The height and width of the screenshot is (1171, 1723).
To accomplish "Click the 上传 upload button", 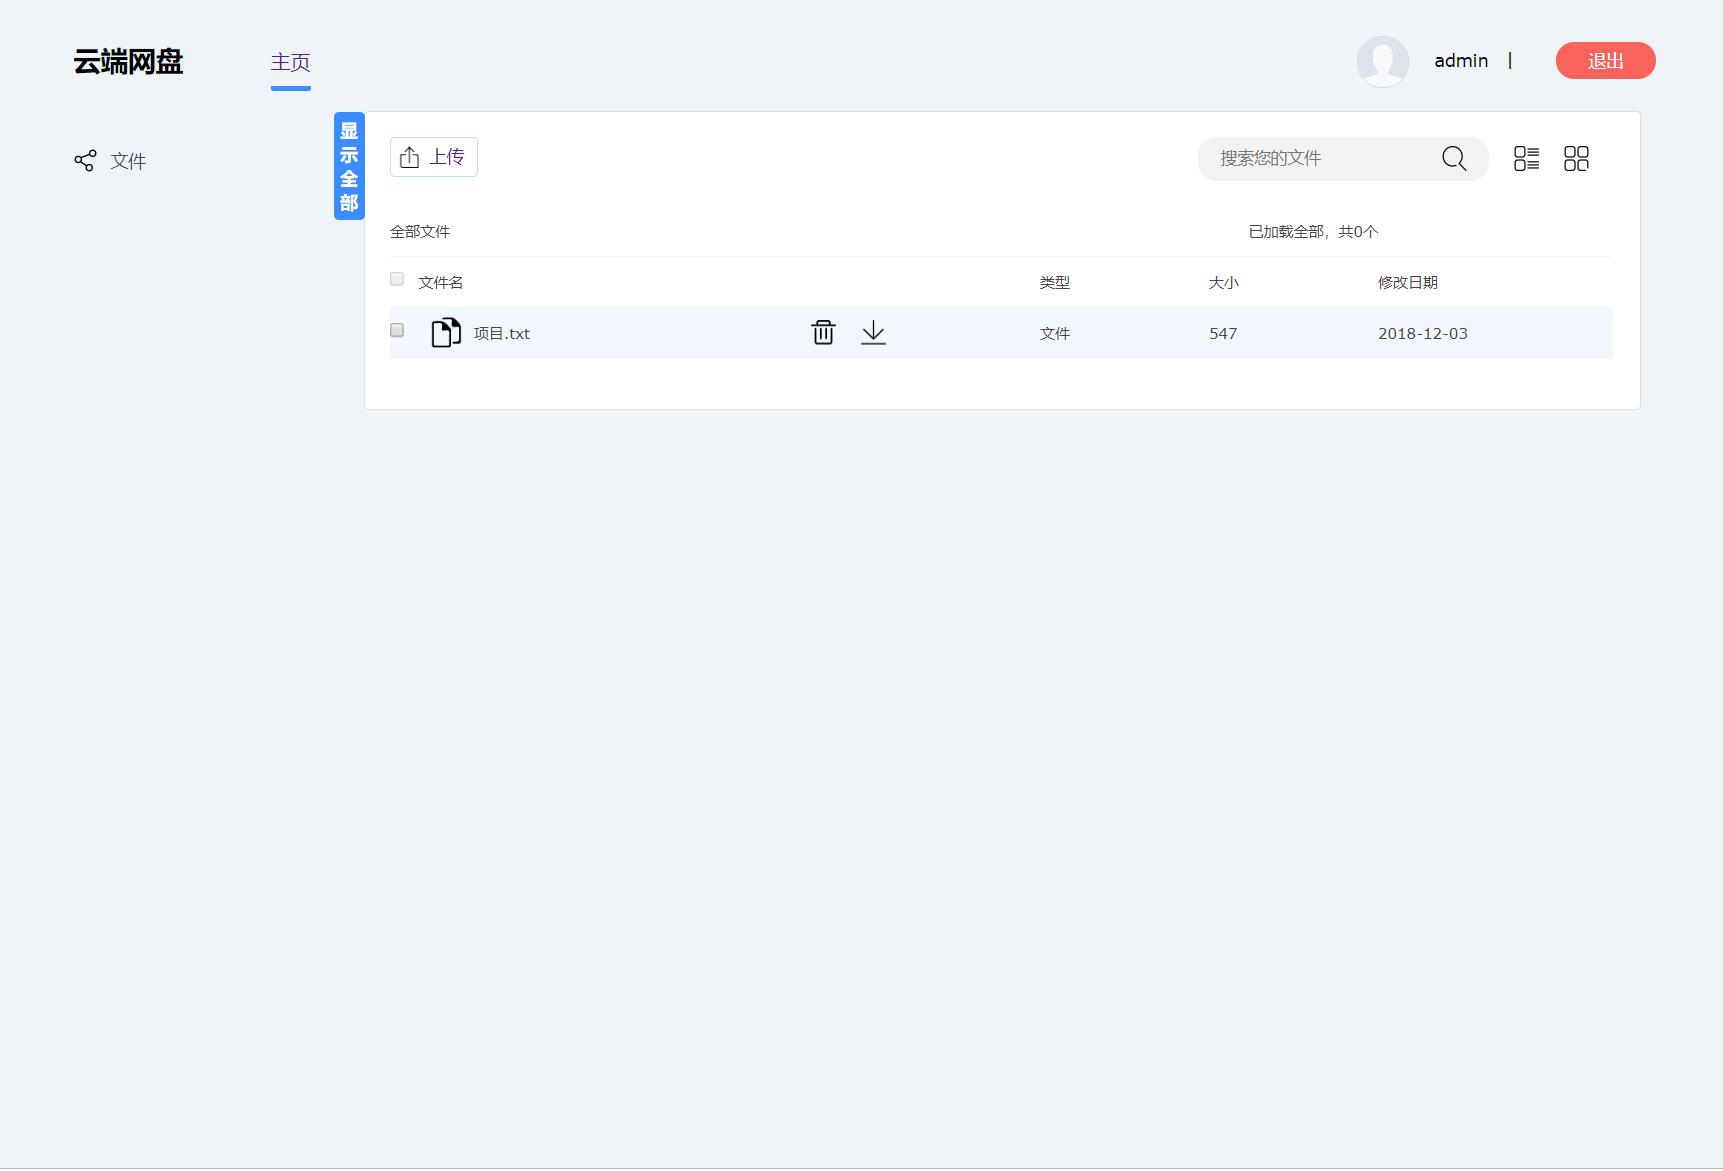I will pyautogui.click(x=434, y=157).
